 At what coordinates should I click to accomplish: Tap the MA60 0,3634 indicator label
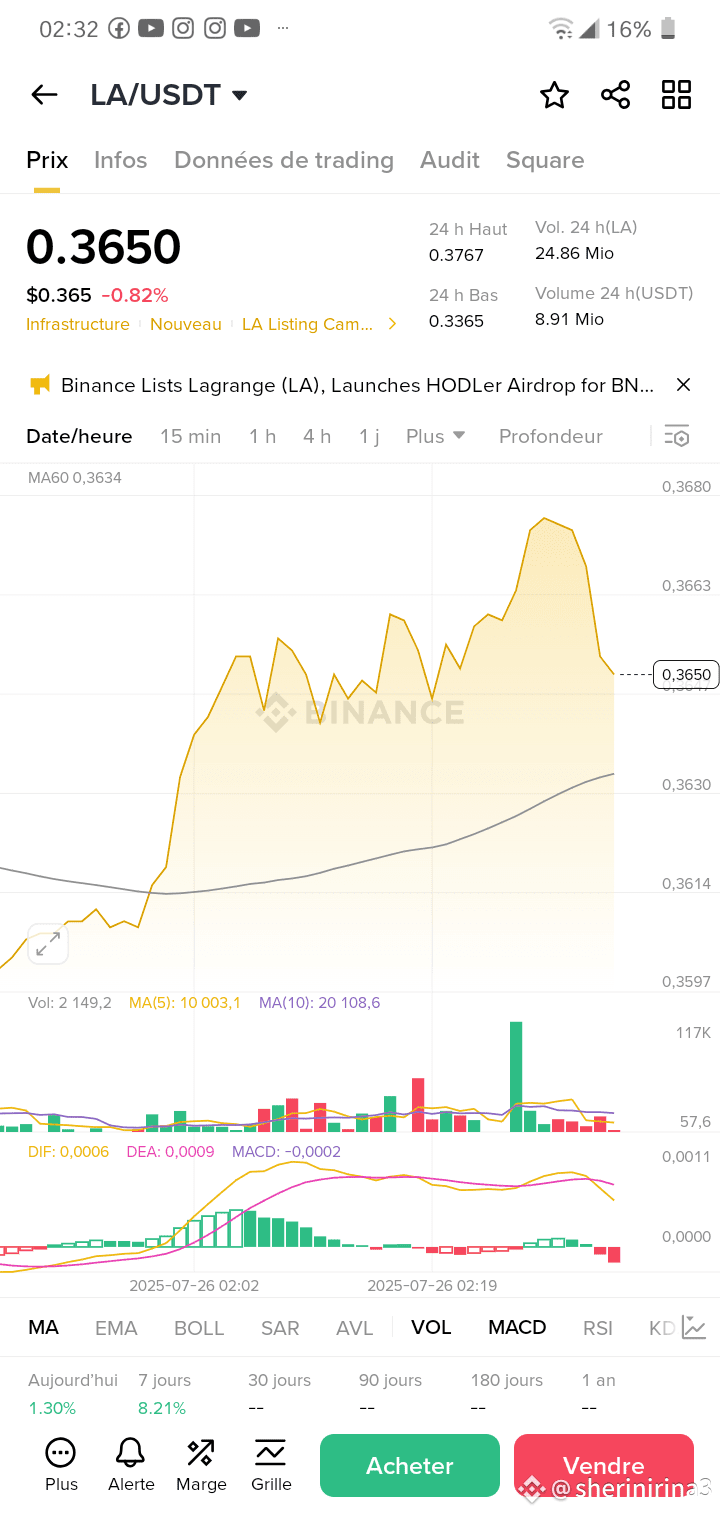point(75,478)
